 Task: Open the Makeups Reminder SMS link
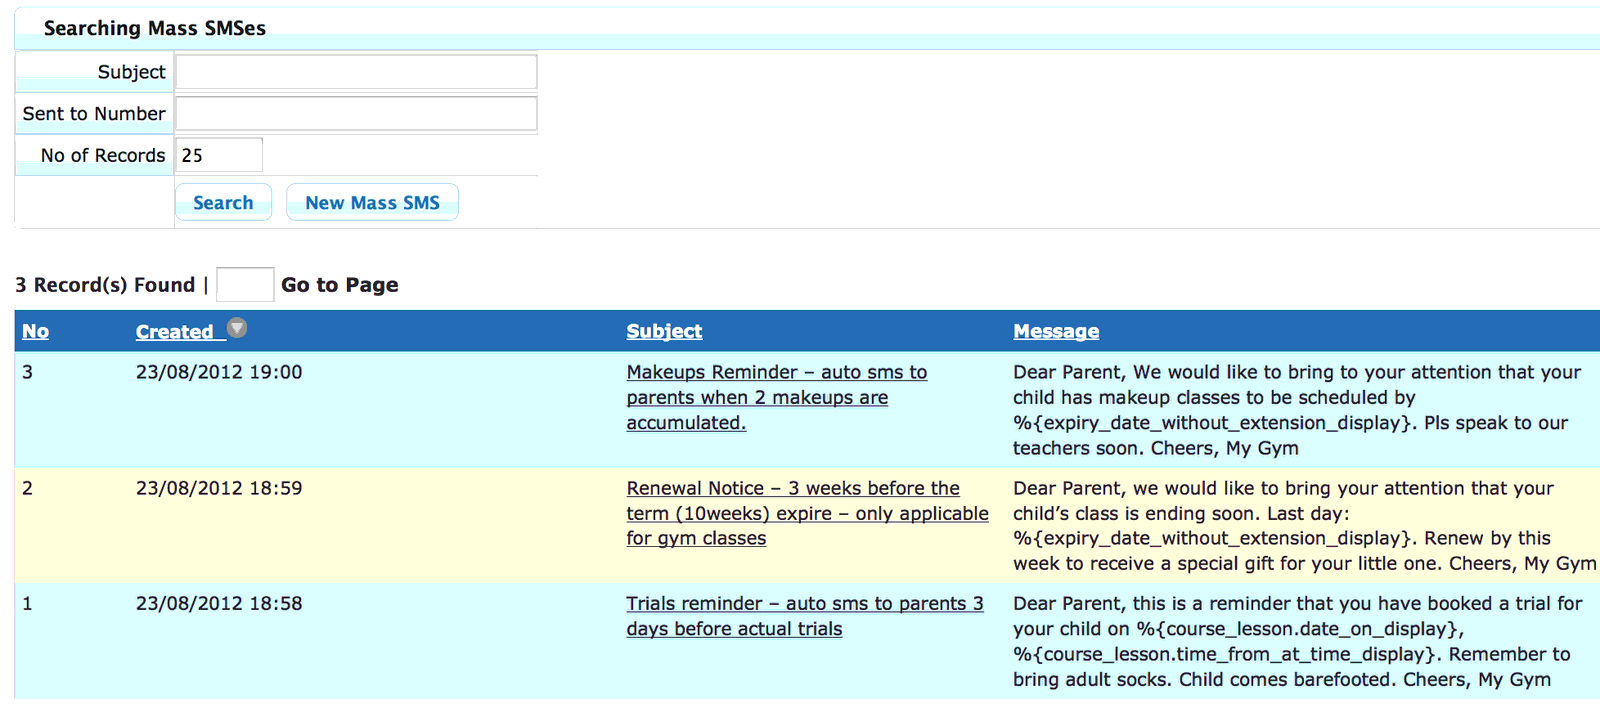[x=777, y=397]
